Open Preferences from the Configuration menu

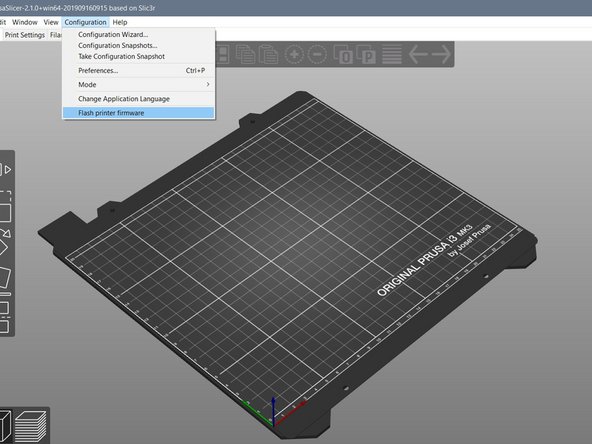pyautogui.click(x=138, y=71)
